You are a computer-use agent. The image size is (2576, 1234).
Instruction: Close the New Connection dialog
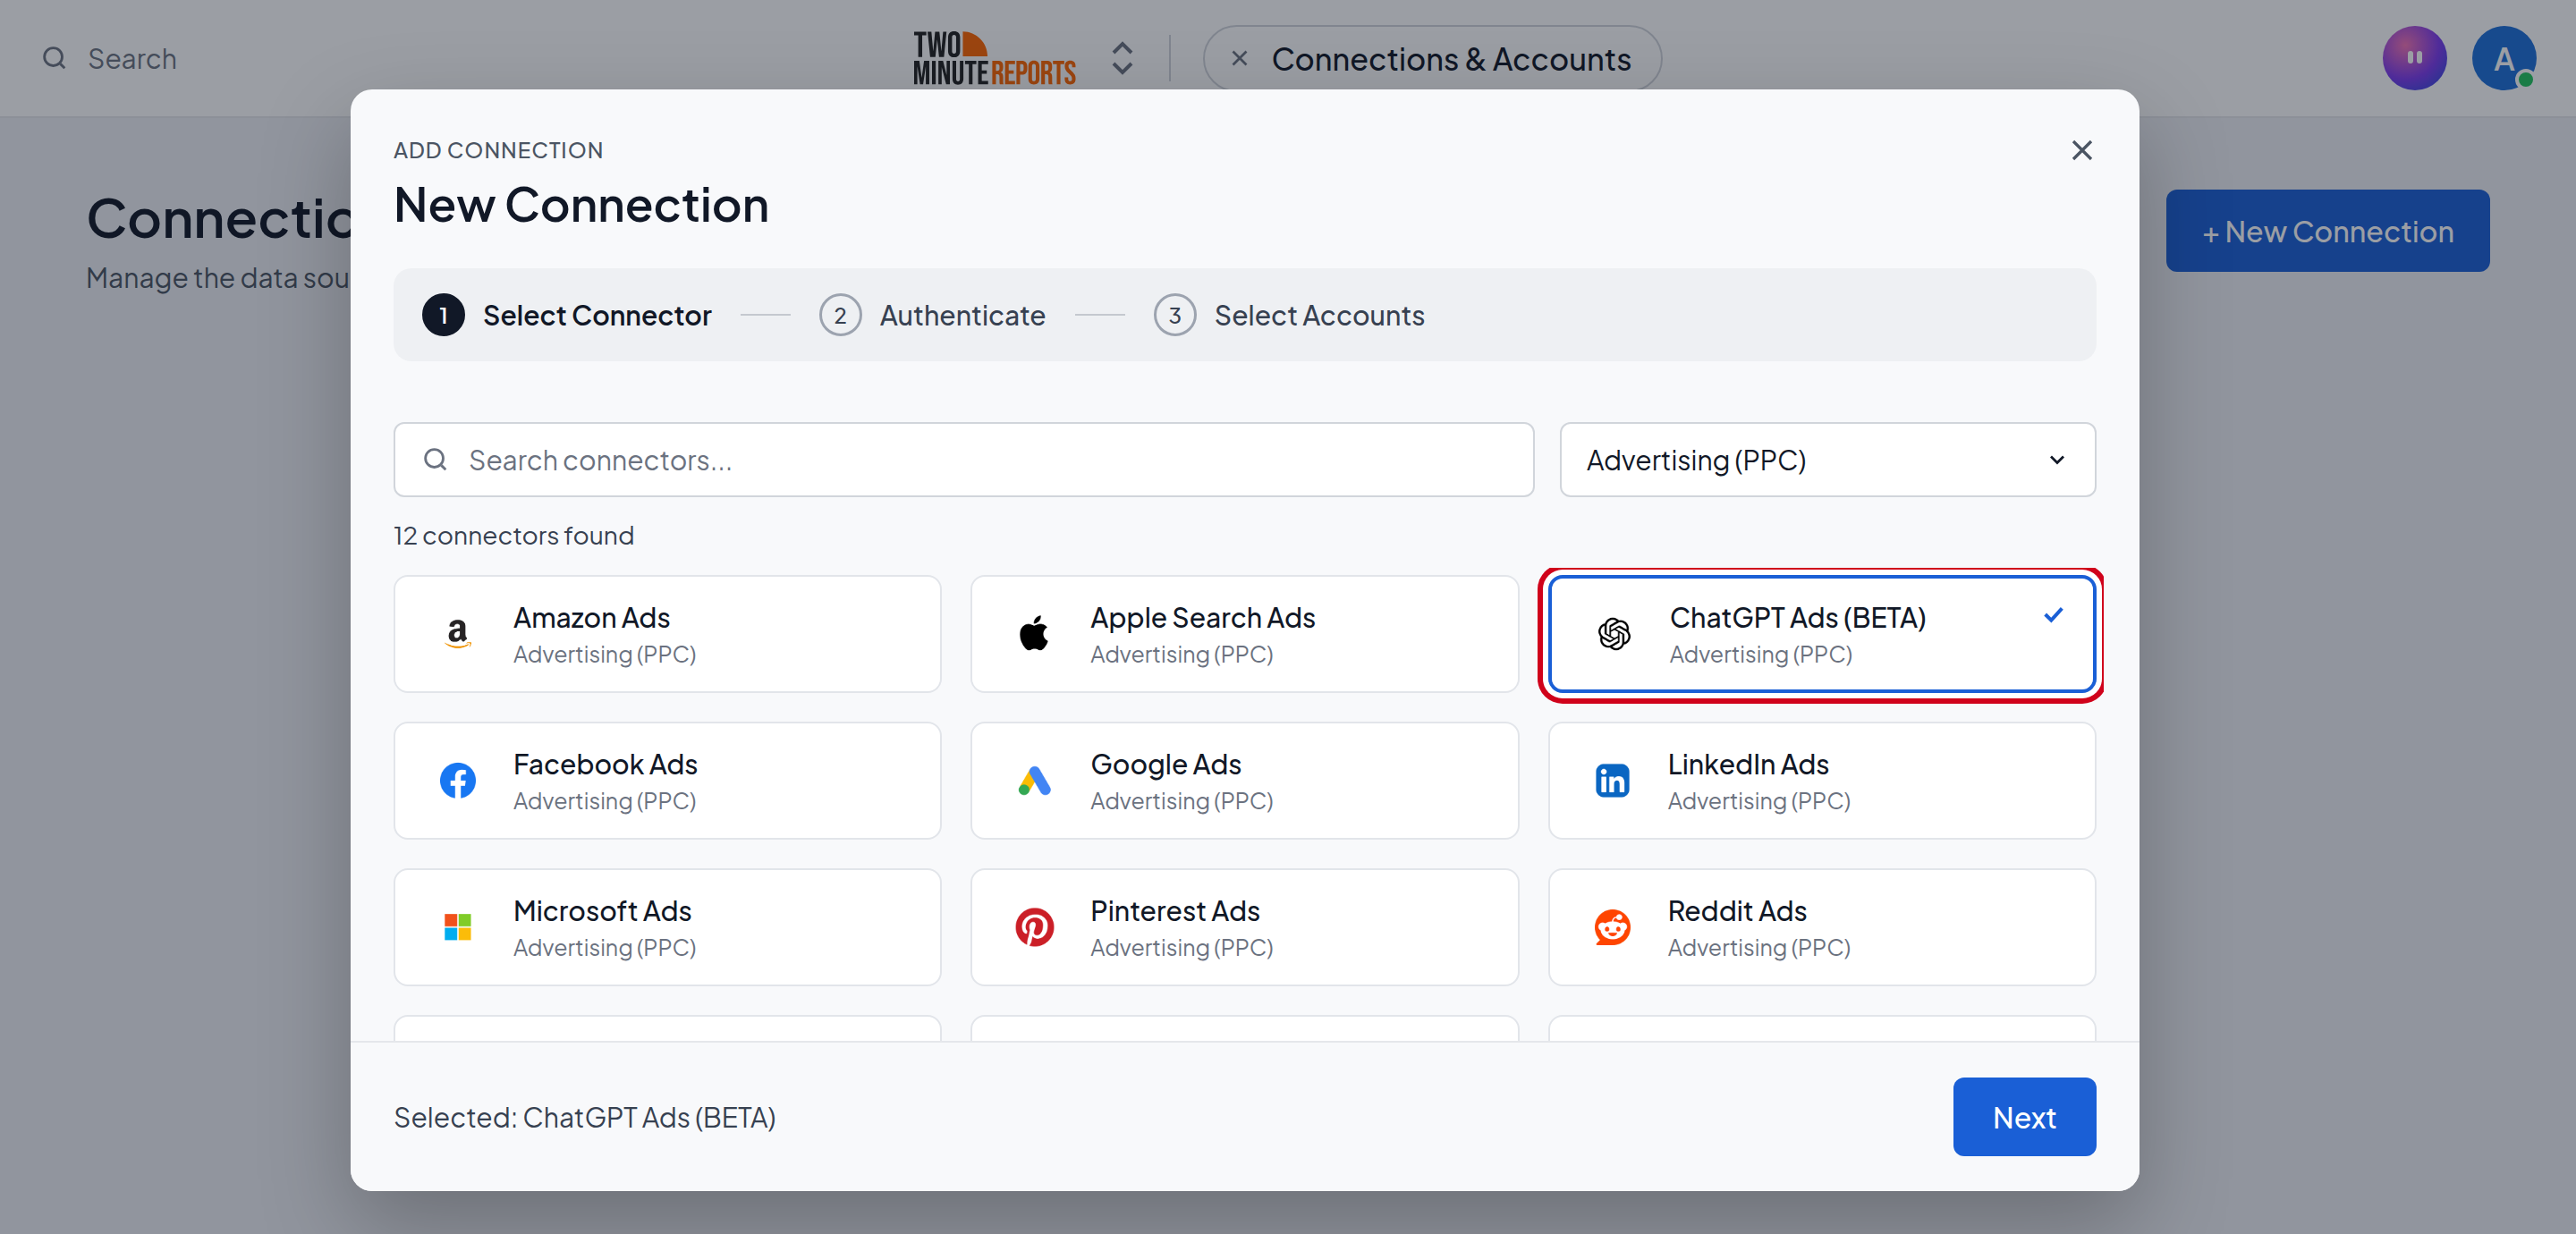point(2081,150)
